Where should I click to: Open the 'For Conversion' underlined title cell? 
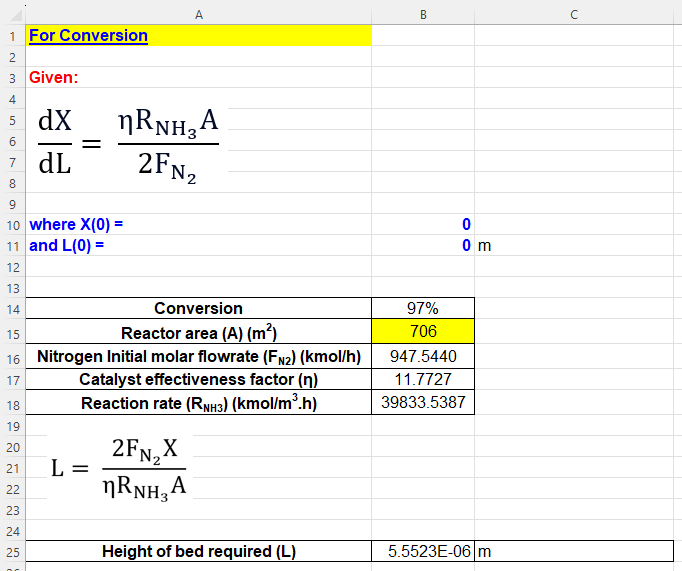pos(89,36)
